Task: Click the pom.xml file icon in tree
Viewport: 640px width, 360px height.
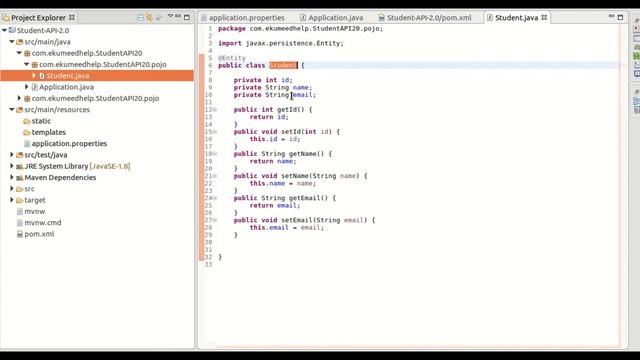Action: 20,234
